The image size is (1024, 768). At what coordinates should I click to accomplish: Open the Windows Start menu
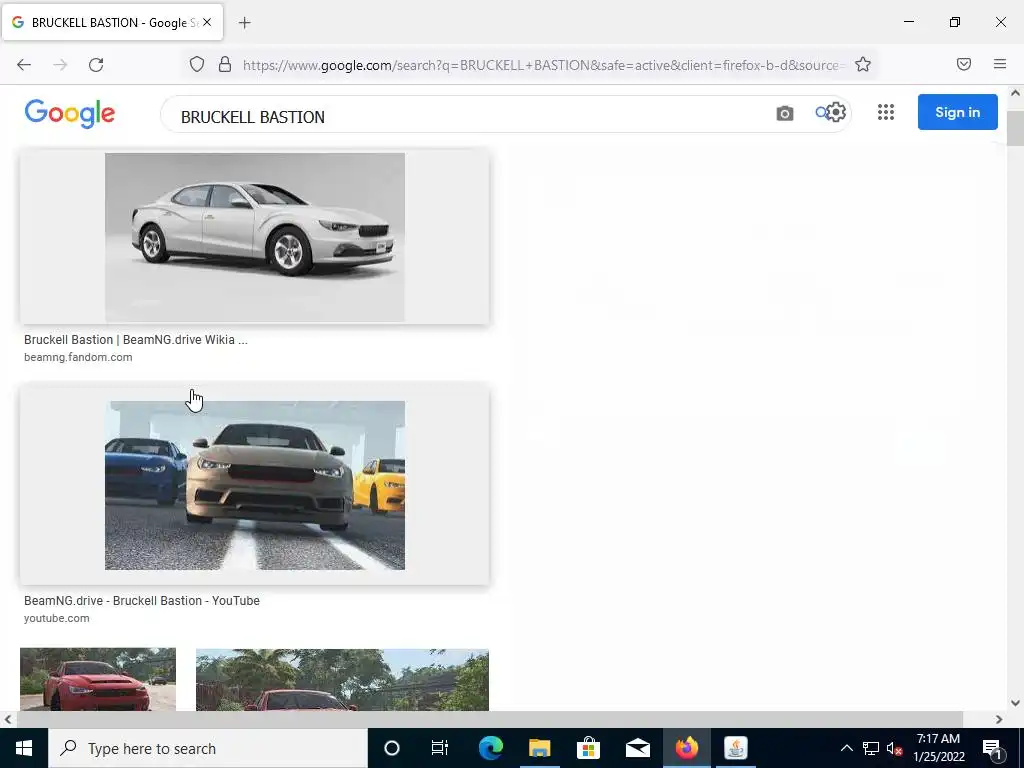(24, 748)
